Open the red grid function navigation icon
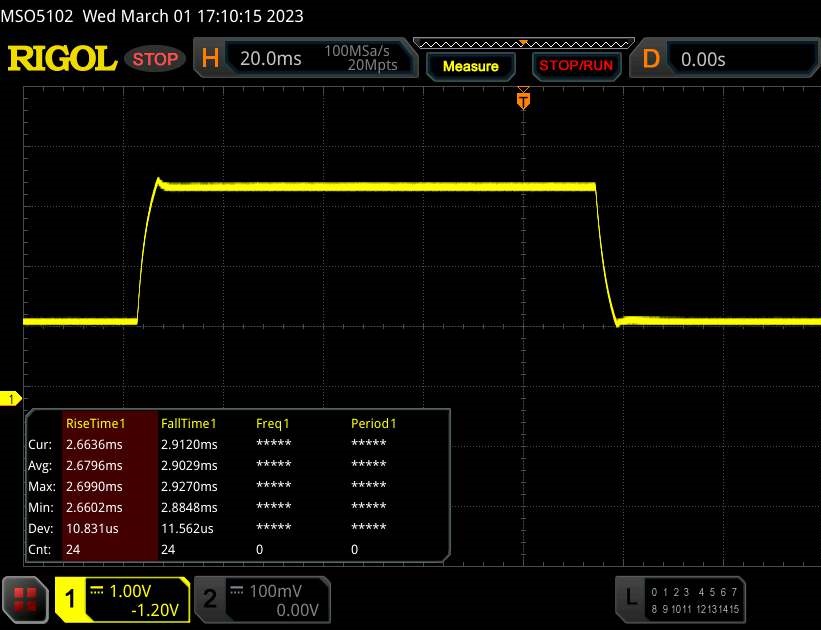 [x=25, y=600]
